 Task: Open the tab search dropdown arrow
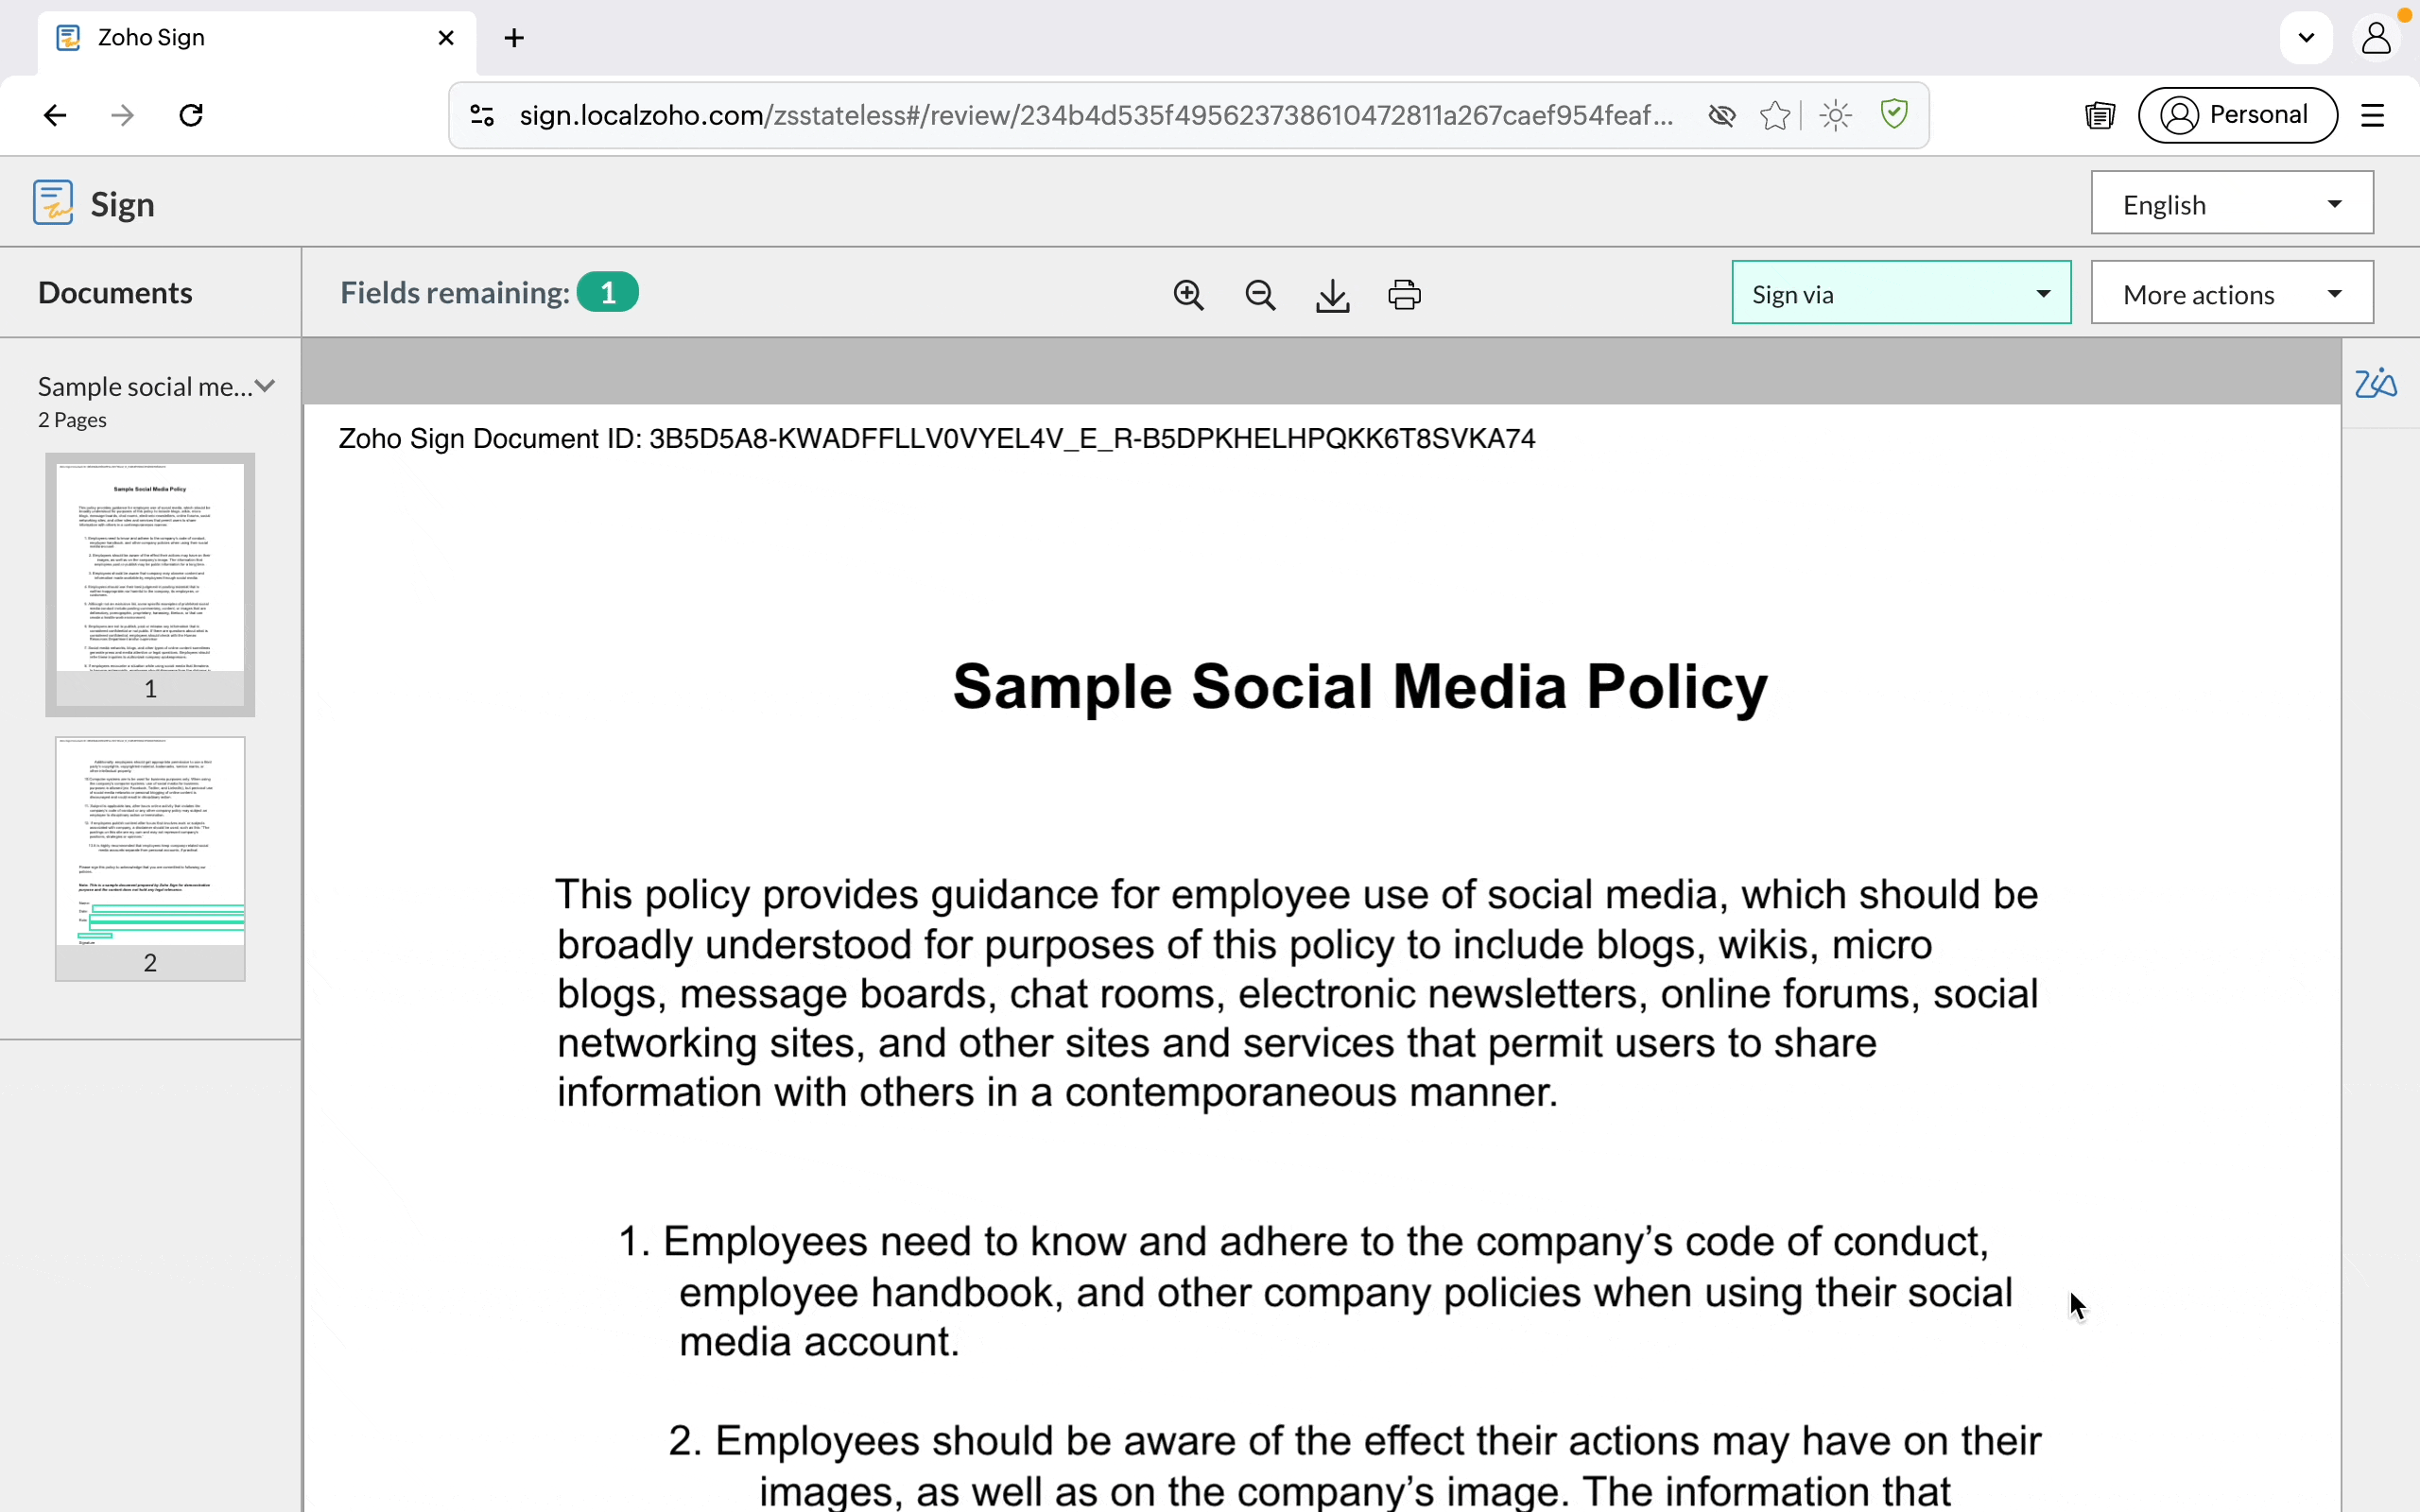[x=2306, y=38]
